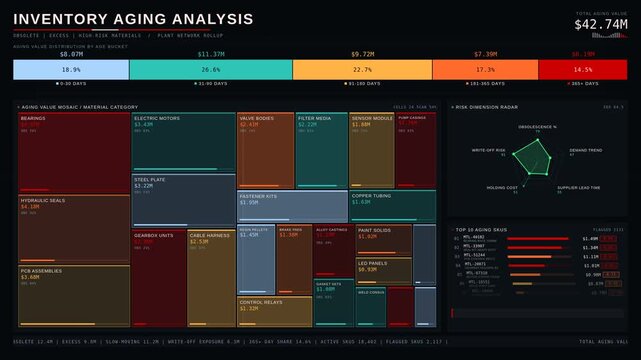Click the 31-90 Days legend label

211,83
